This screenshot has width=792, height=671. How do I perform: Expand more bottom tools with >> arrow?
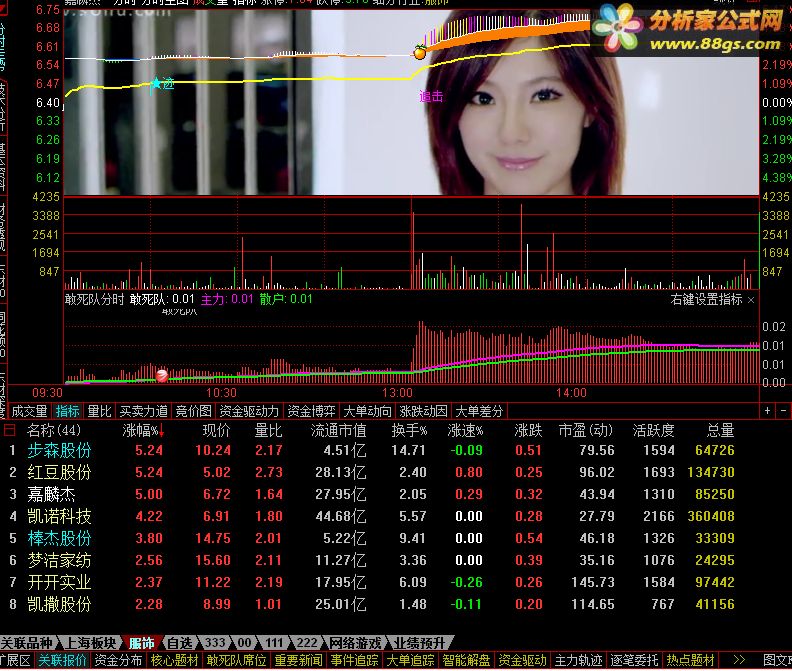pos(739,659)
